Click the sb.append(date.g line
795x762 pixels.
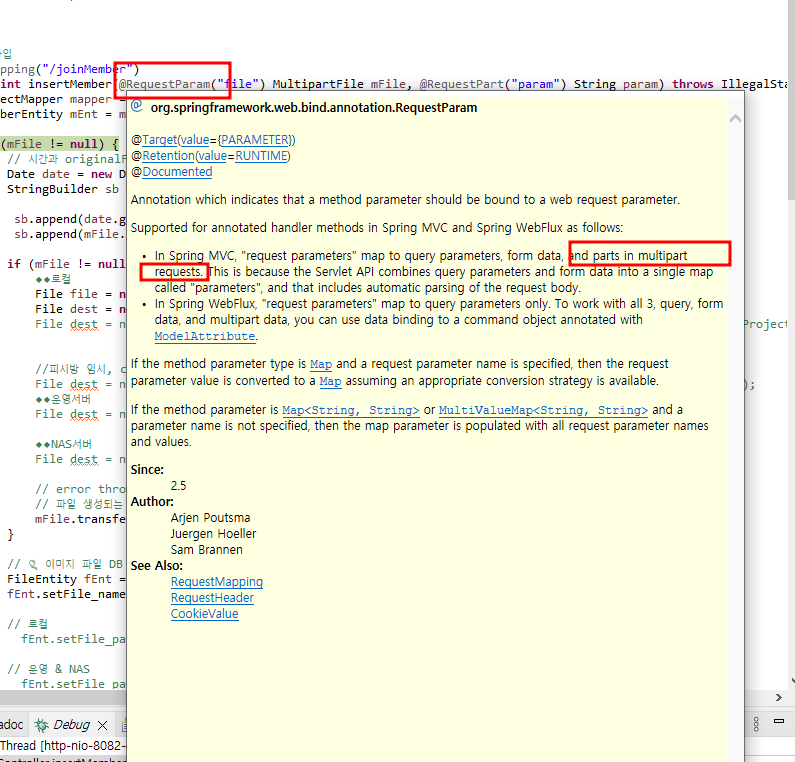pos(70,219)
